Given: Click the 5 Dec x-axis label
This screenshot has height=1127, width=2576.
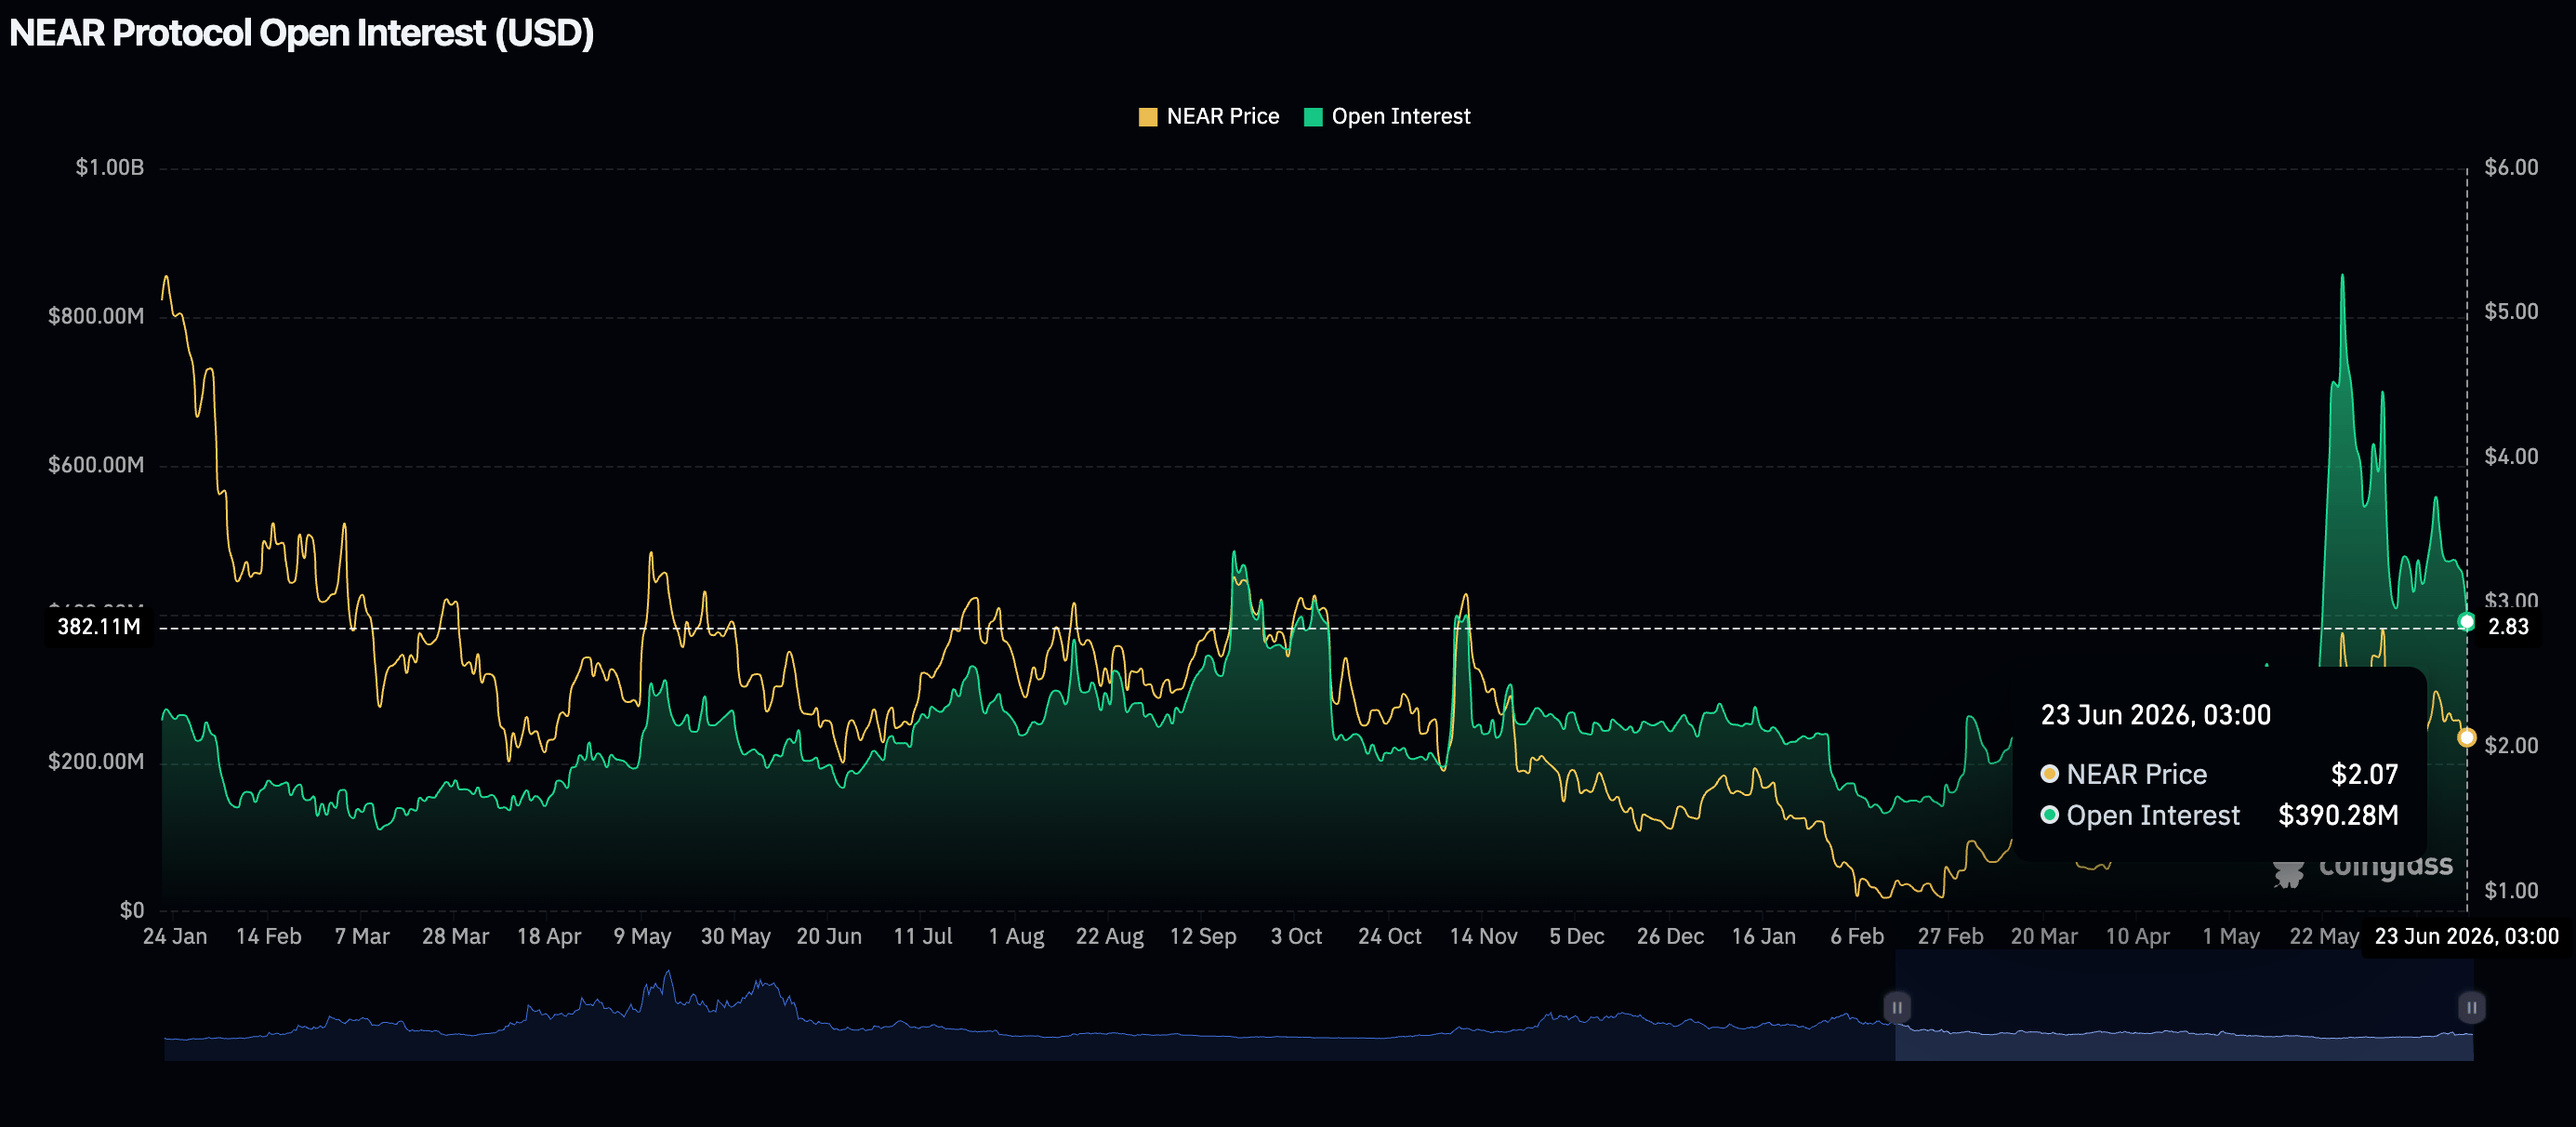Looking at the screenshot, I should pyautogui.click(x=1577, y=937).
